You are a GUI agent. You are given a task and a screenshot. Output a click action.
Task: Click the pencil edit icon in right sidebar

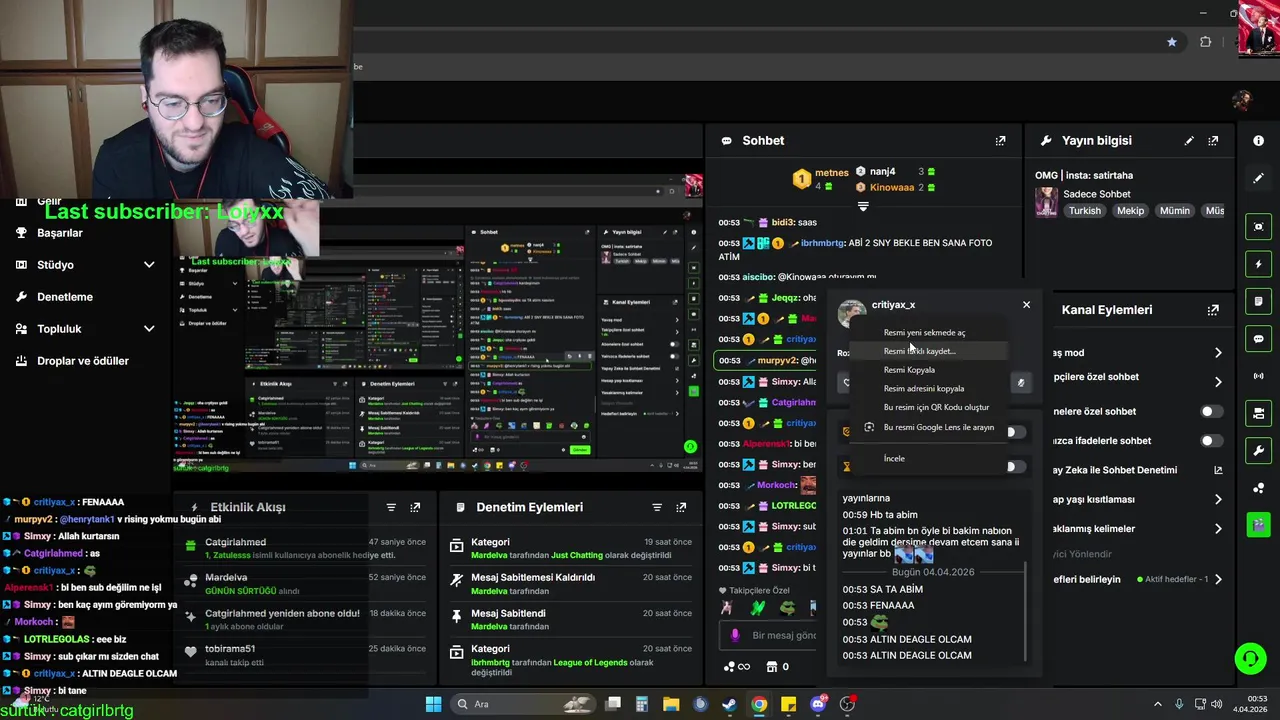click(1258, 178)
